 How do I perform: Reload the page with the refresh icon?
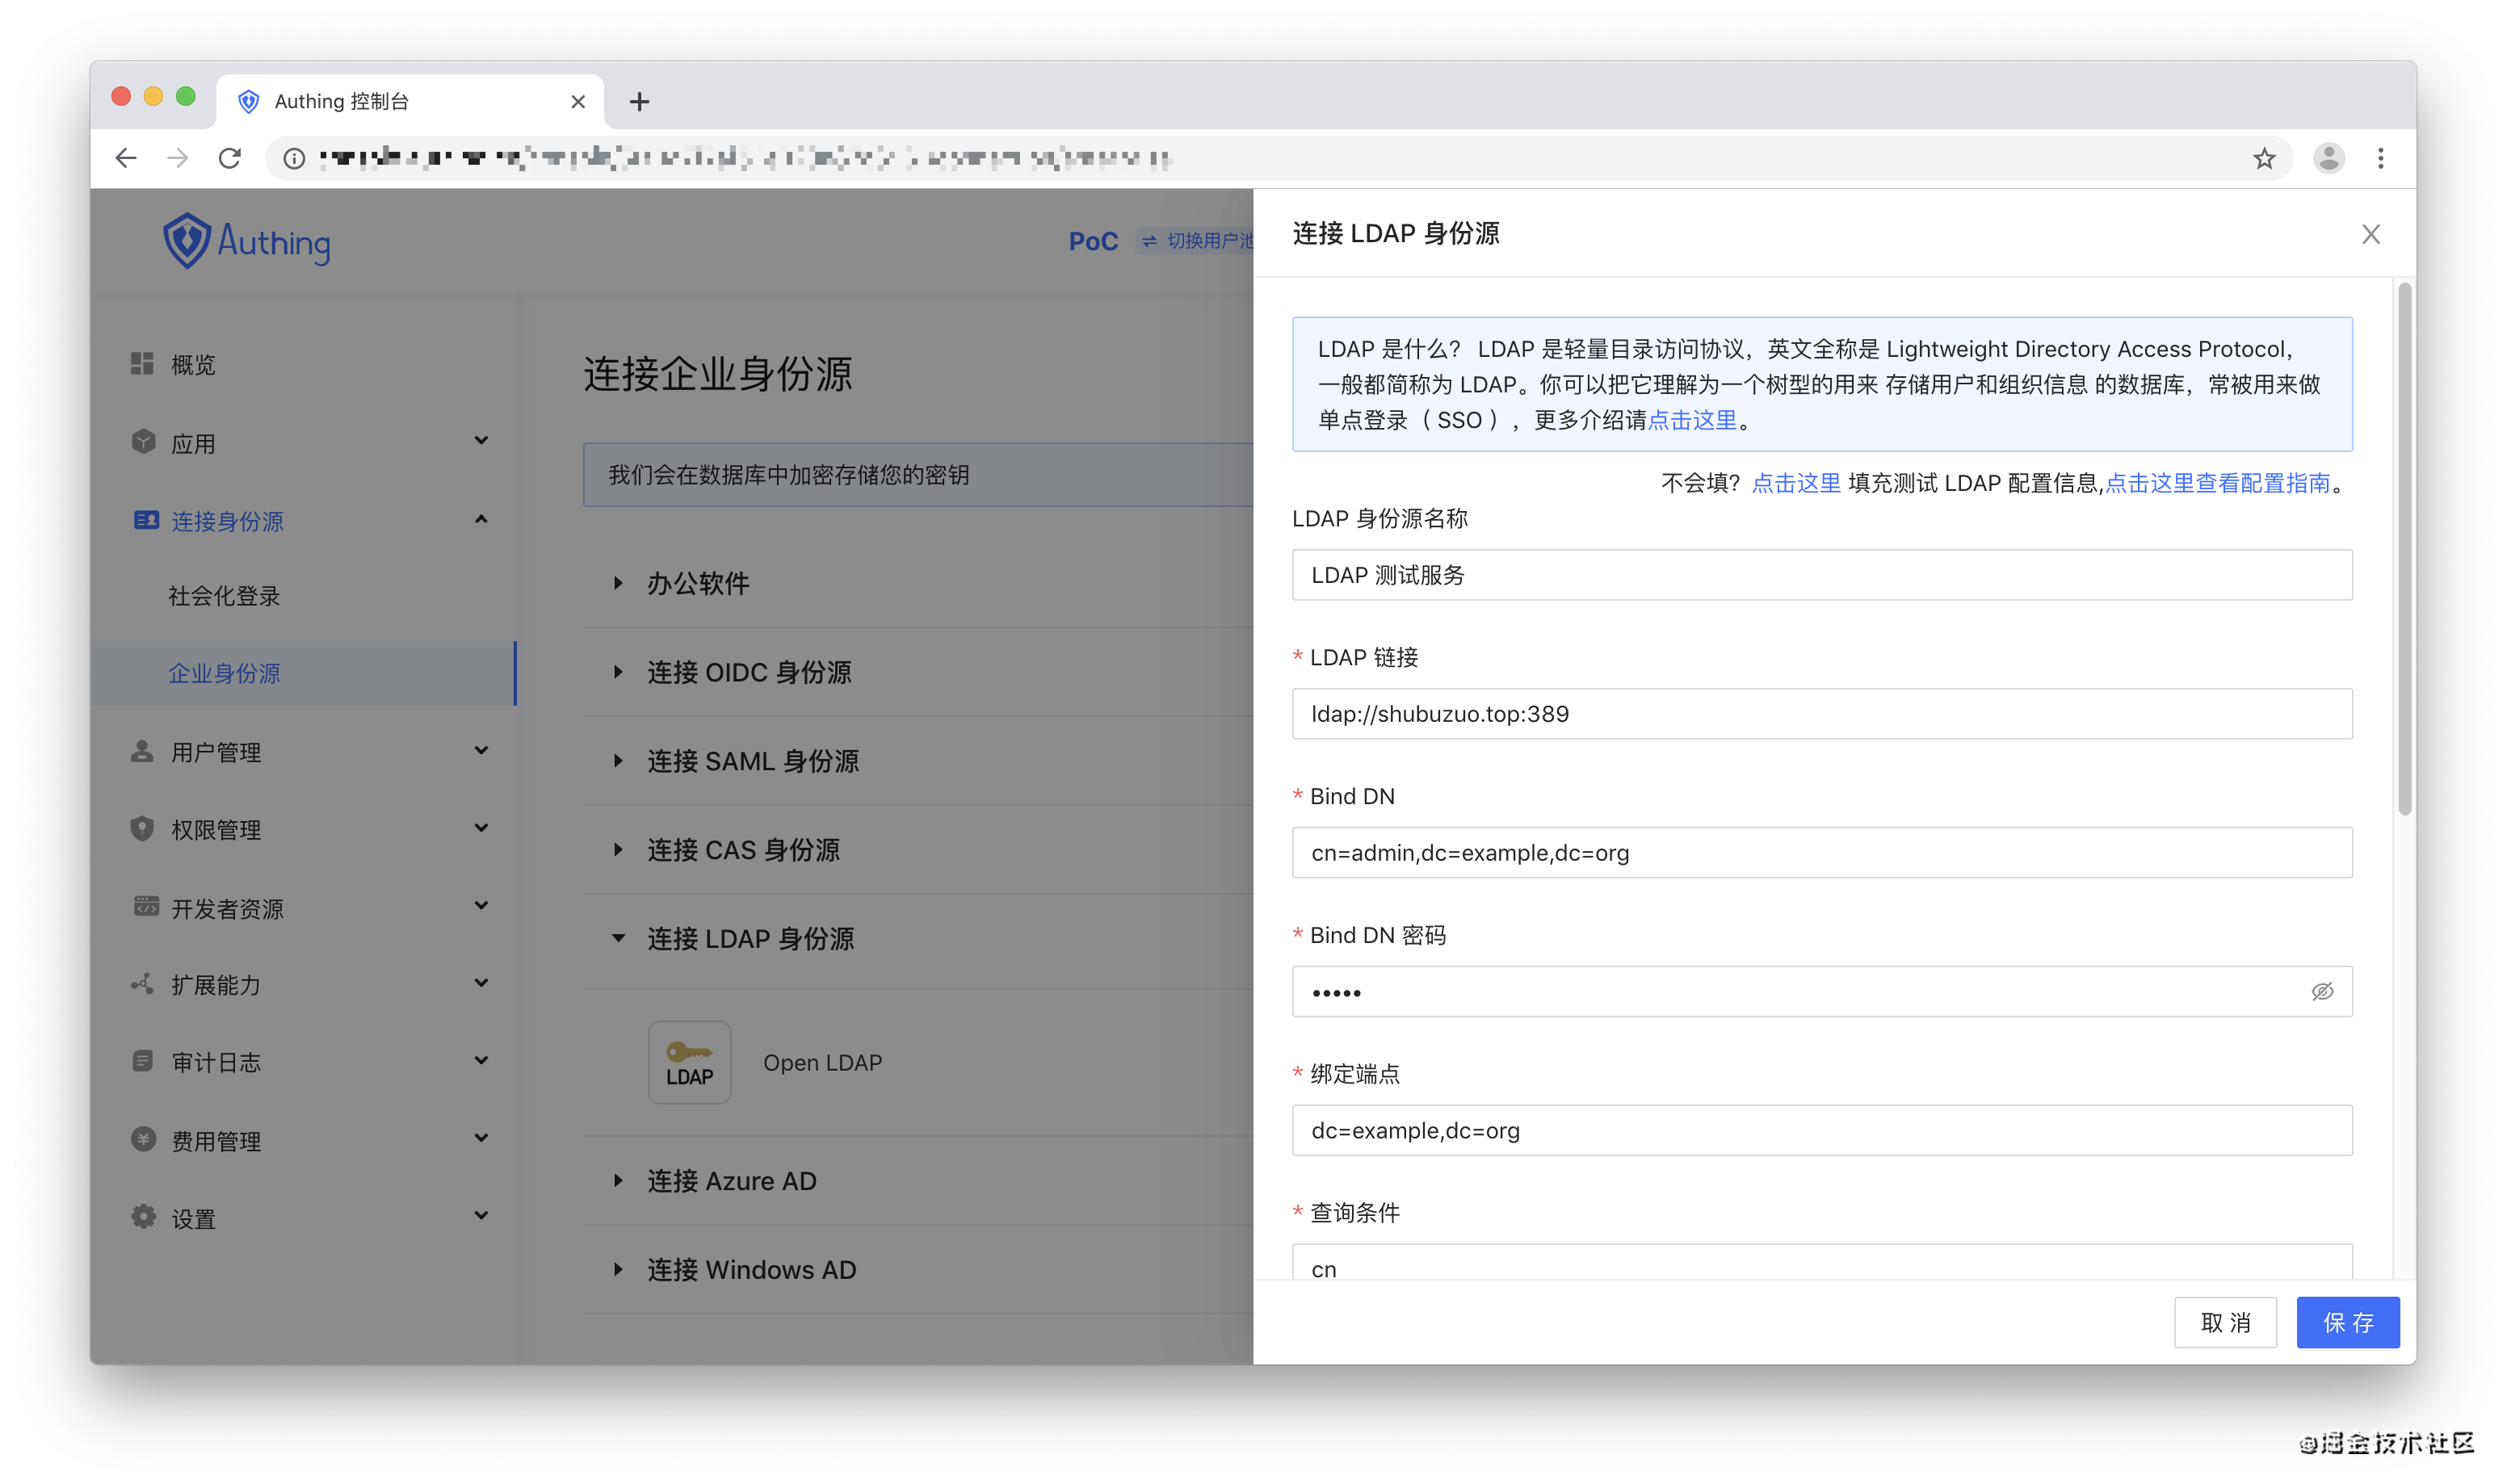[230, 158]
